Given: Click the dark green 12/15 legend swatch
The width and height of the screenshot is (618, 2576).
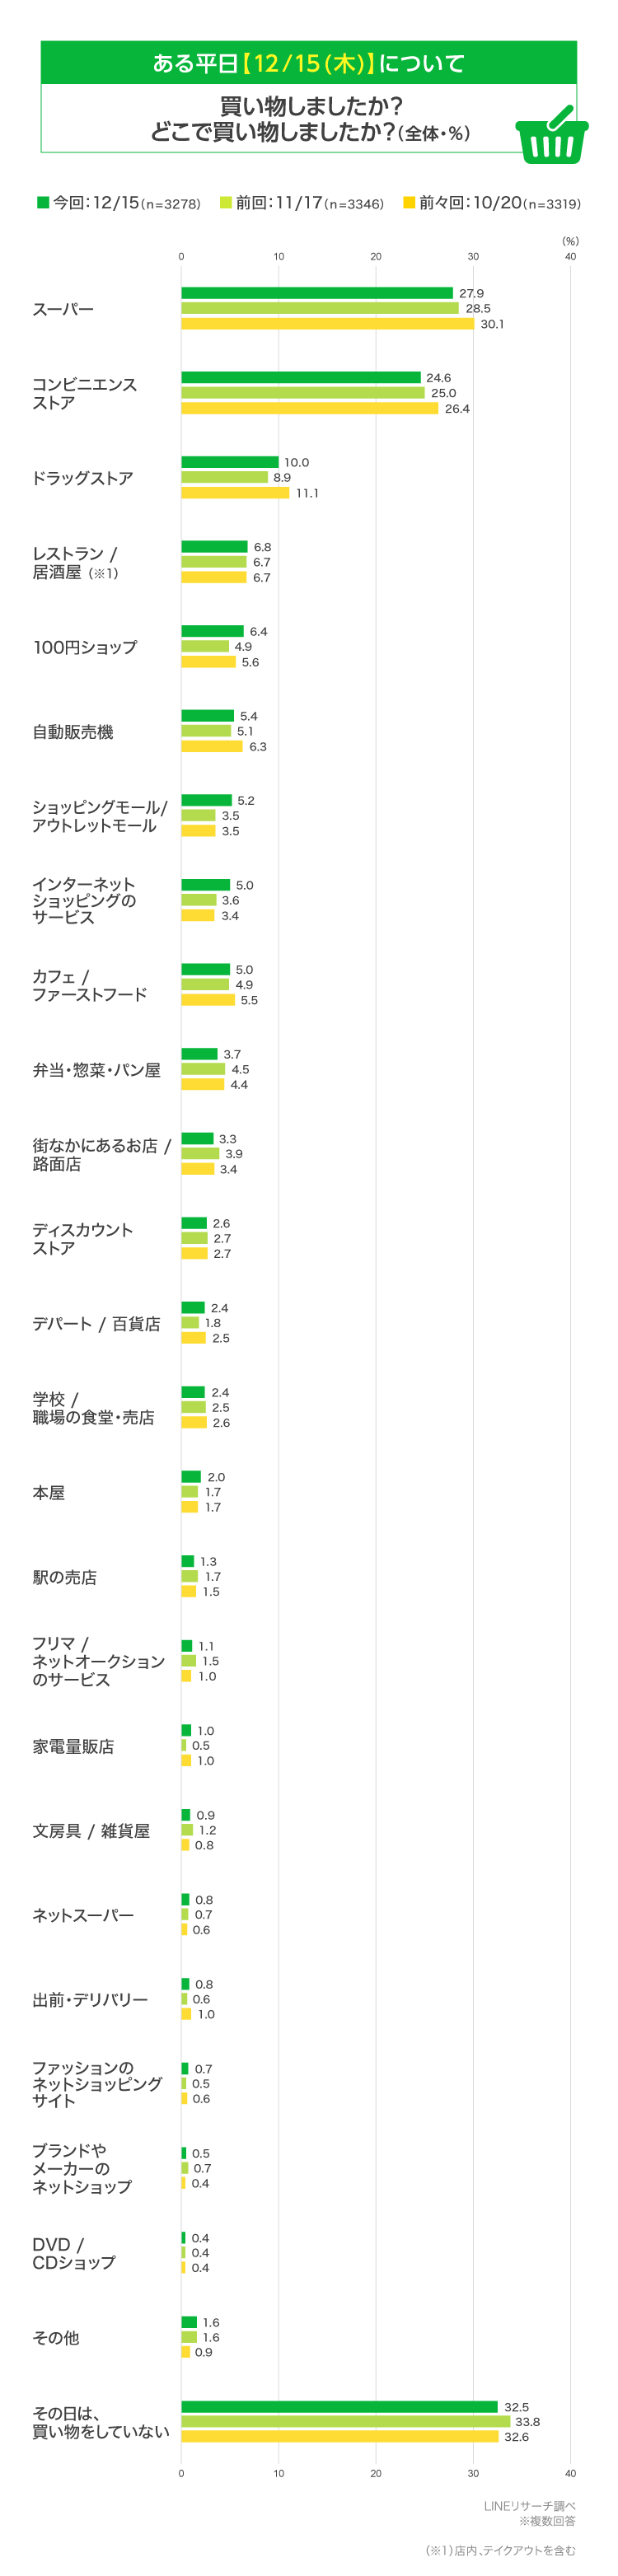Looking at the screenshot, I should pyautogui.click(x=43, y=202).
